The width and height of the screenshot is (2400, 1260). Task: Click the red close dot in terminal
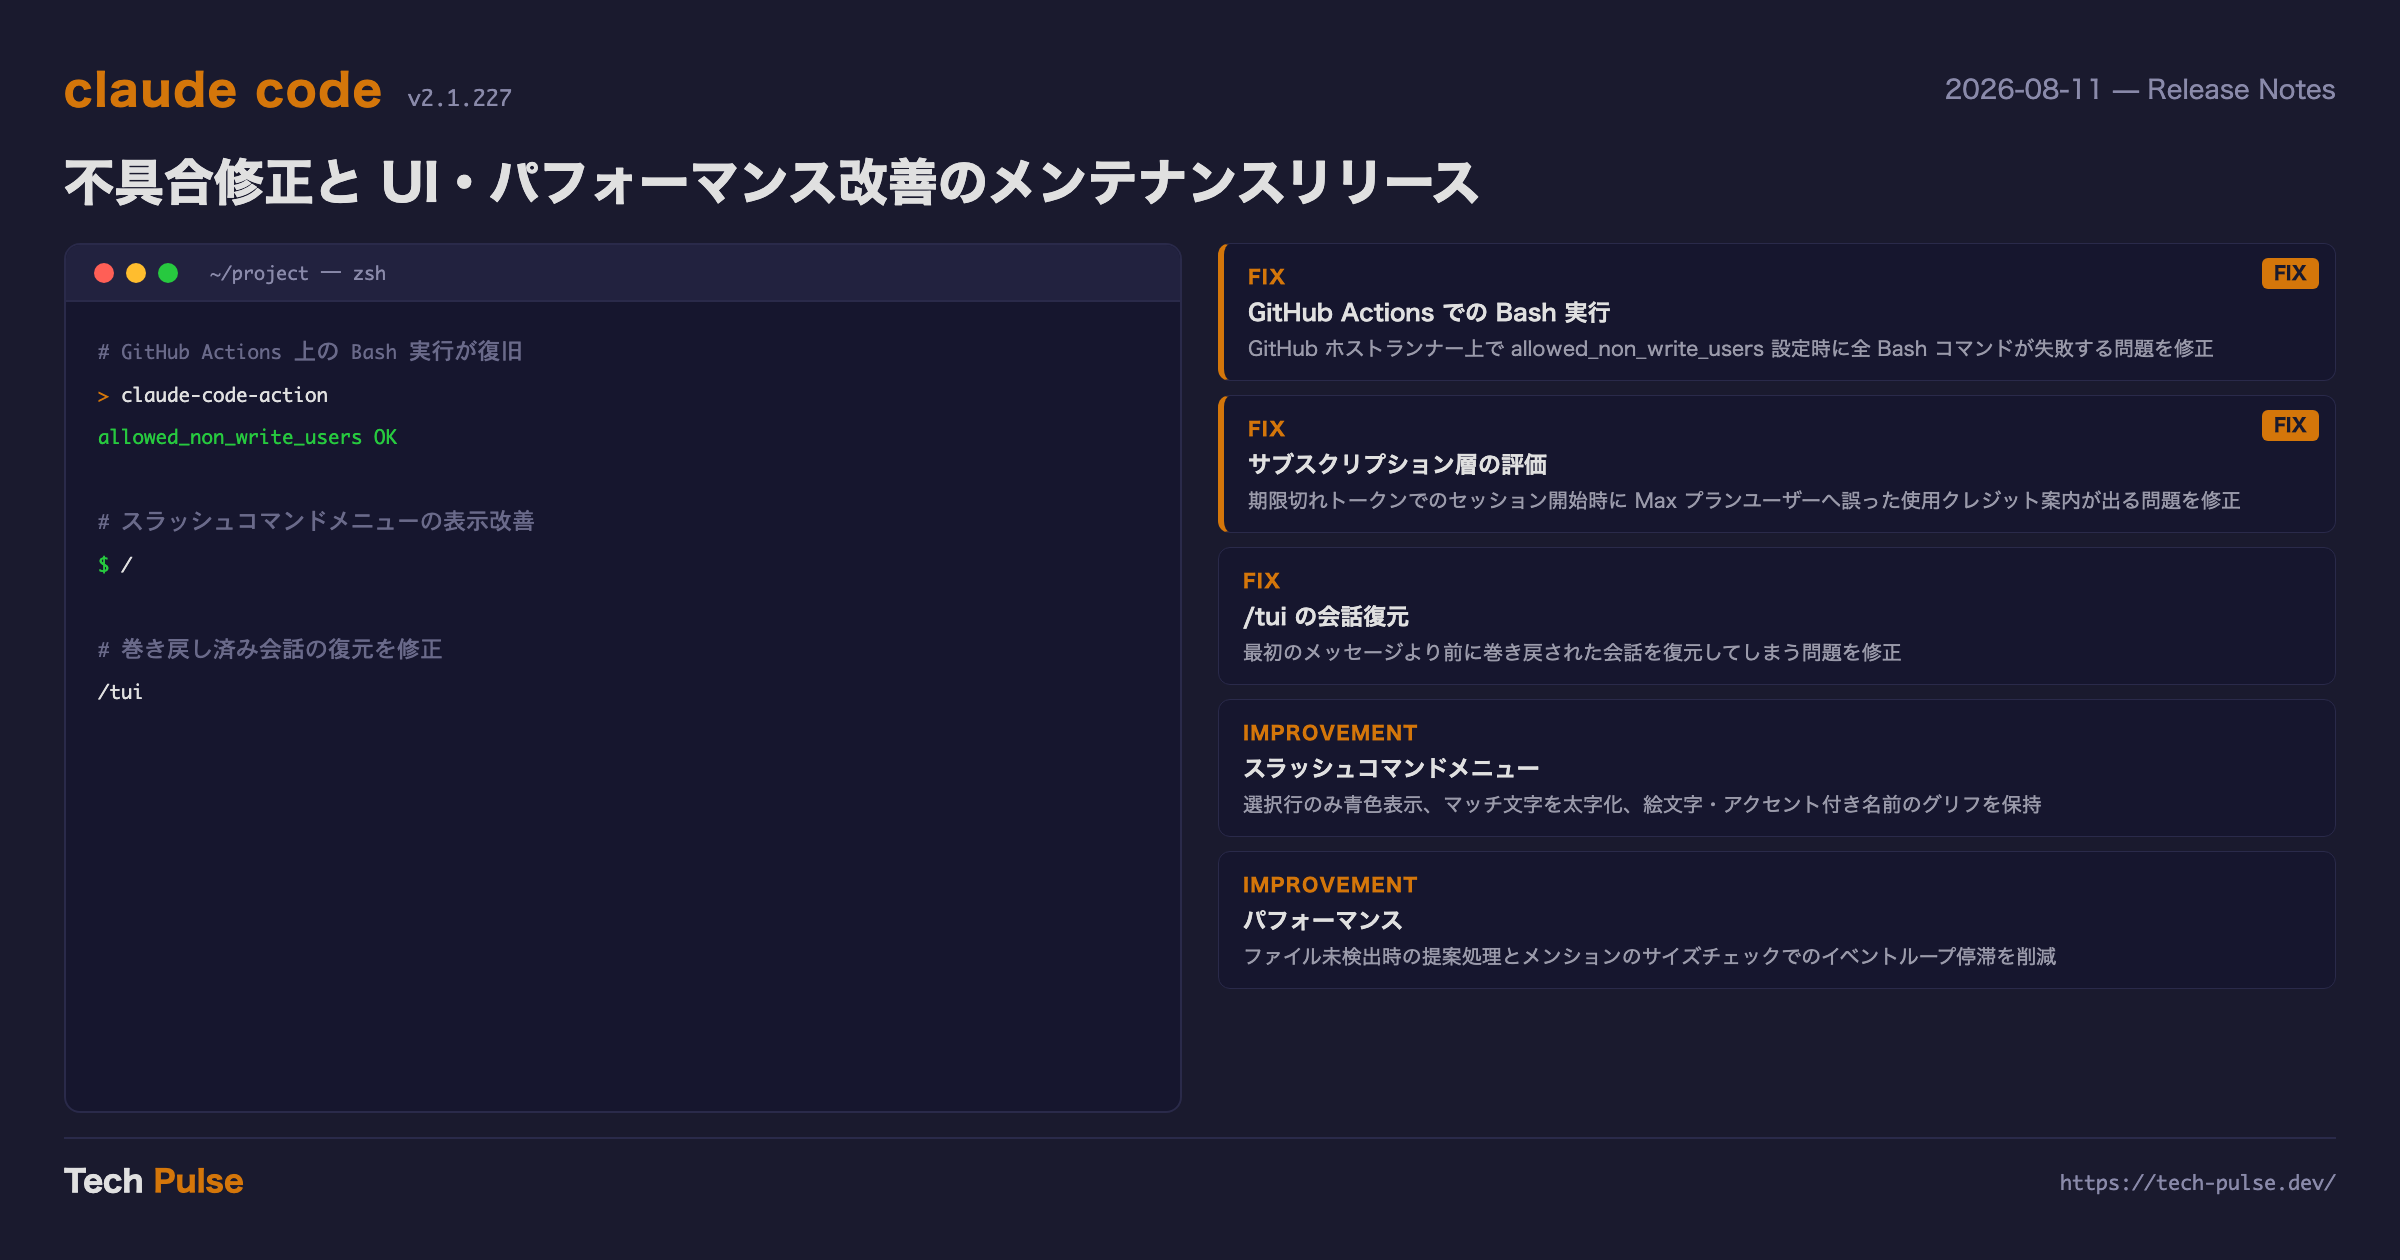coord(104,273)
